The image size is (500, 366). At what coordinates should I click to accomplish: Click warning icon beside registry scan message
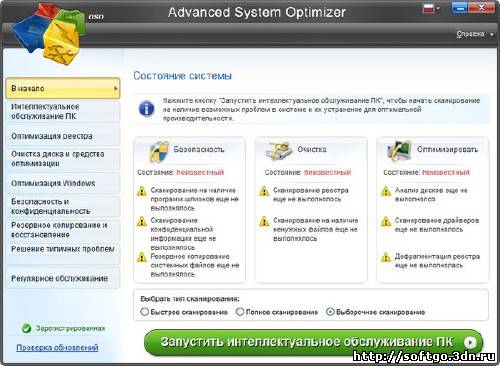(x=264, y=191)
